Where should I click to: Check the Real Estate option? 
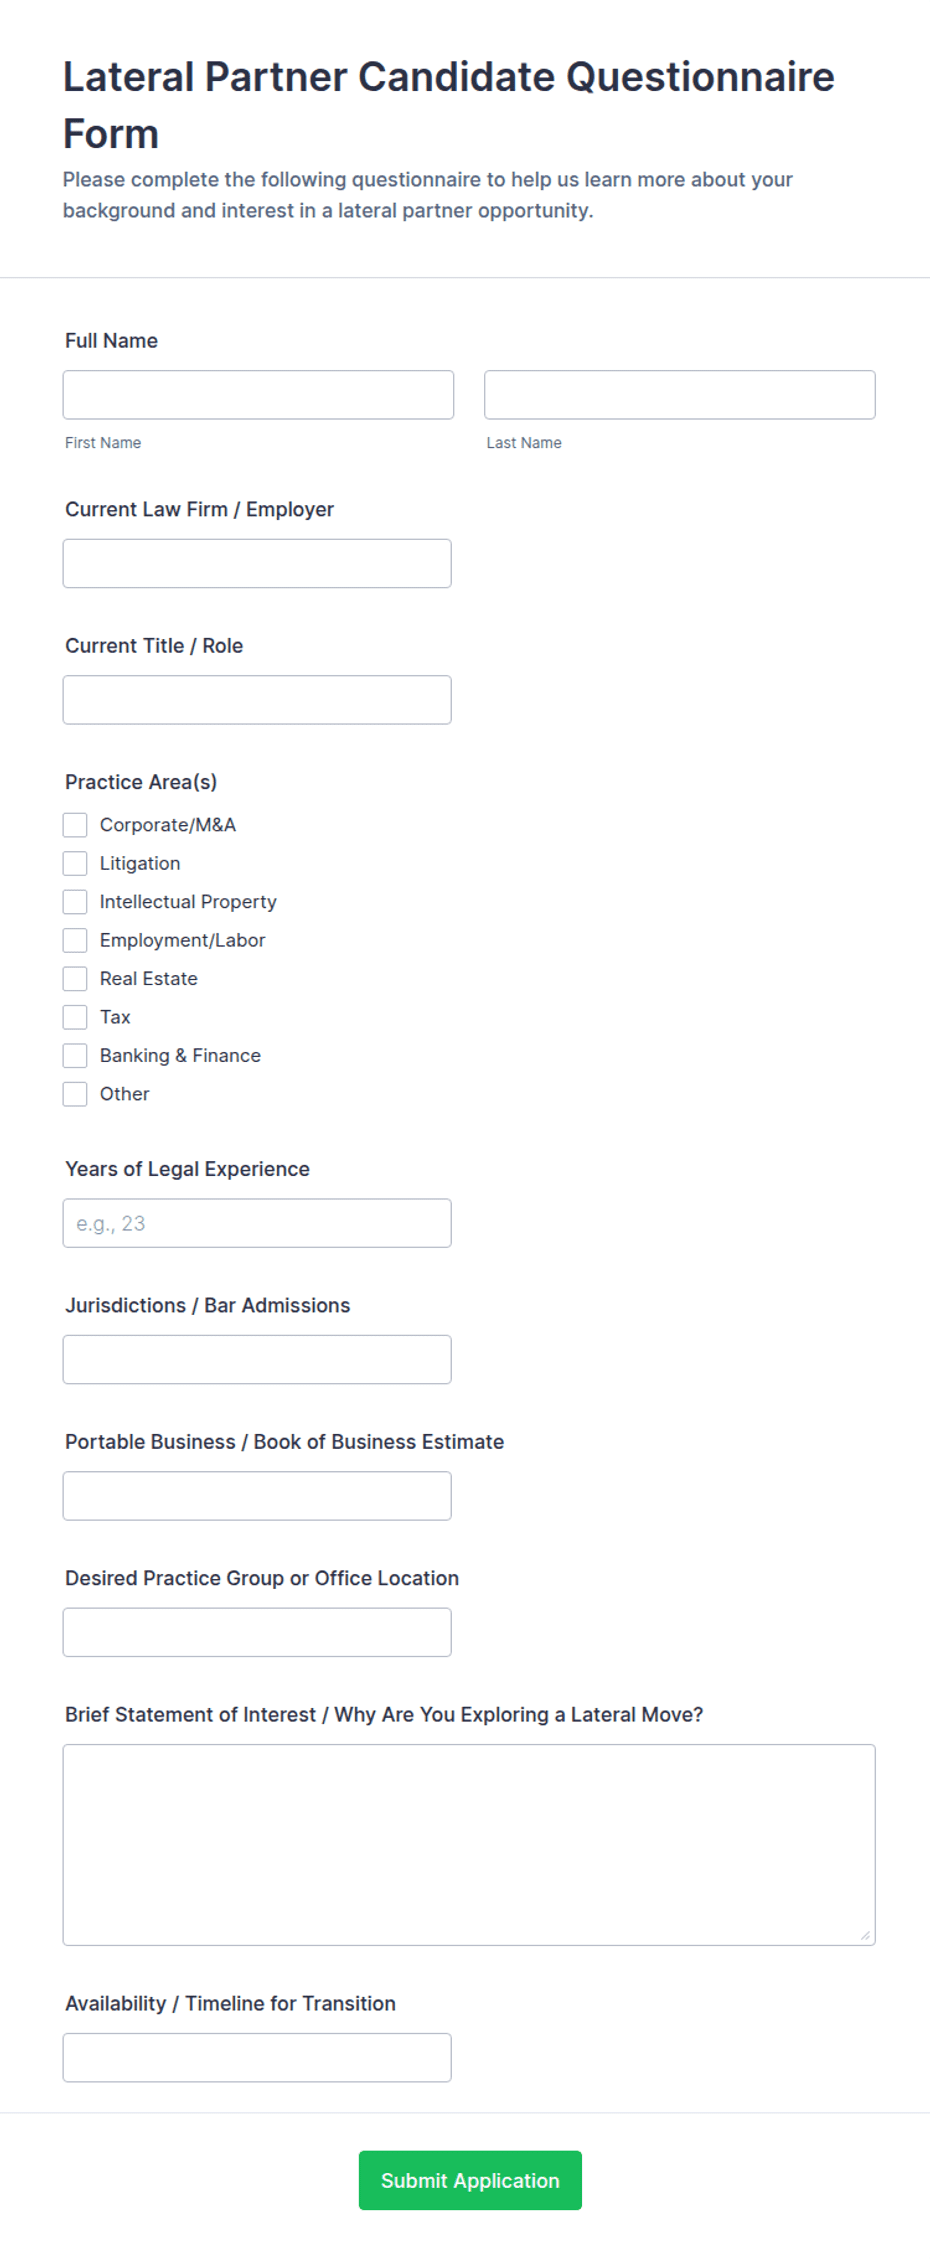(x=75, y=979)
